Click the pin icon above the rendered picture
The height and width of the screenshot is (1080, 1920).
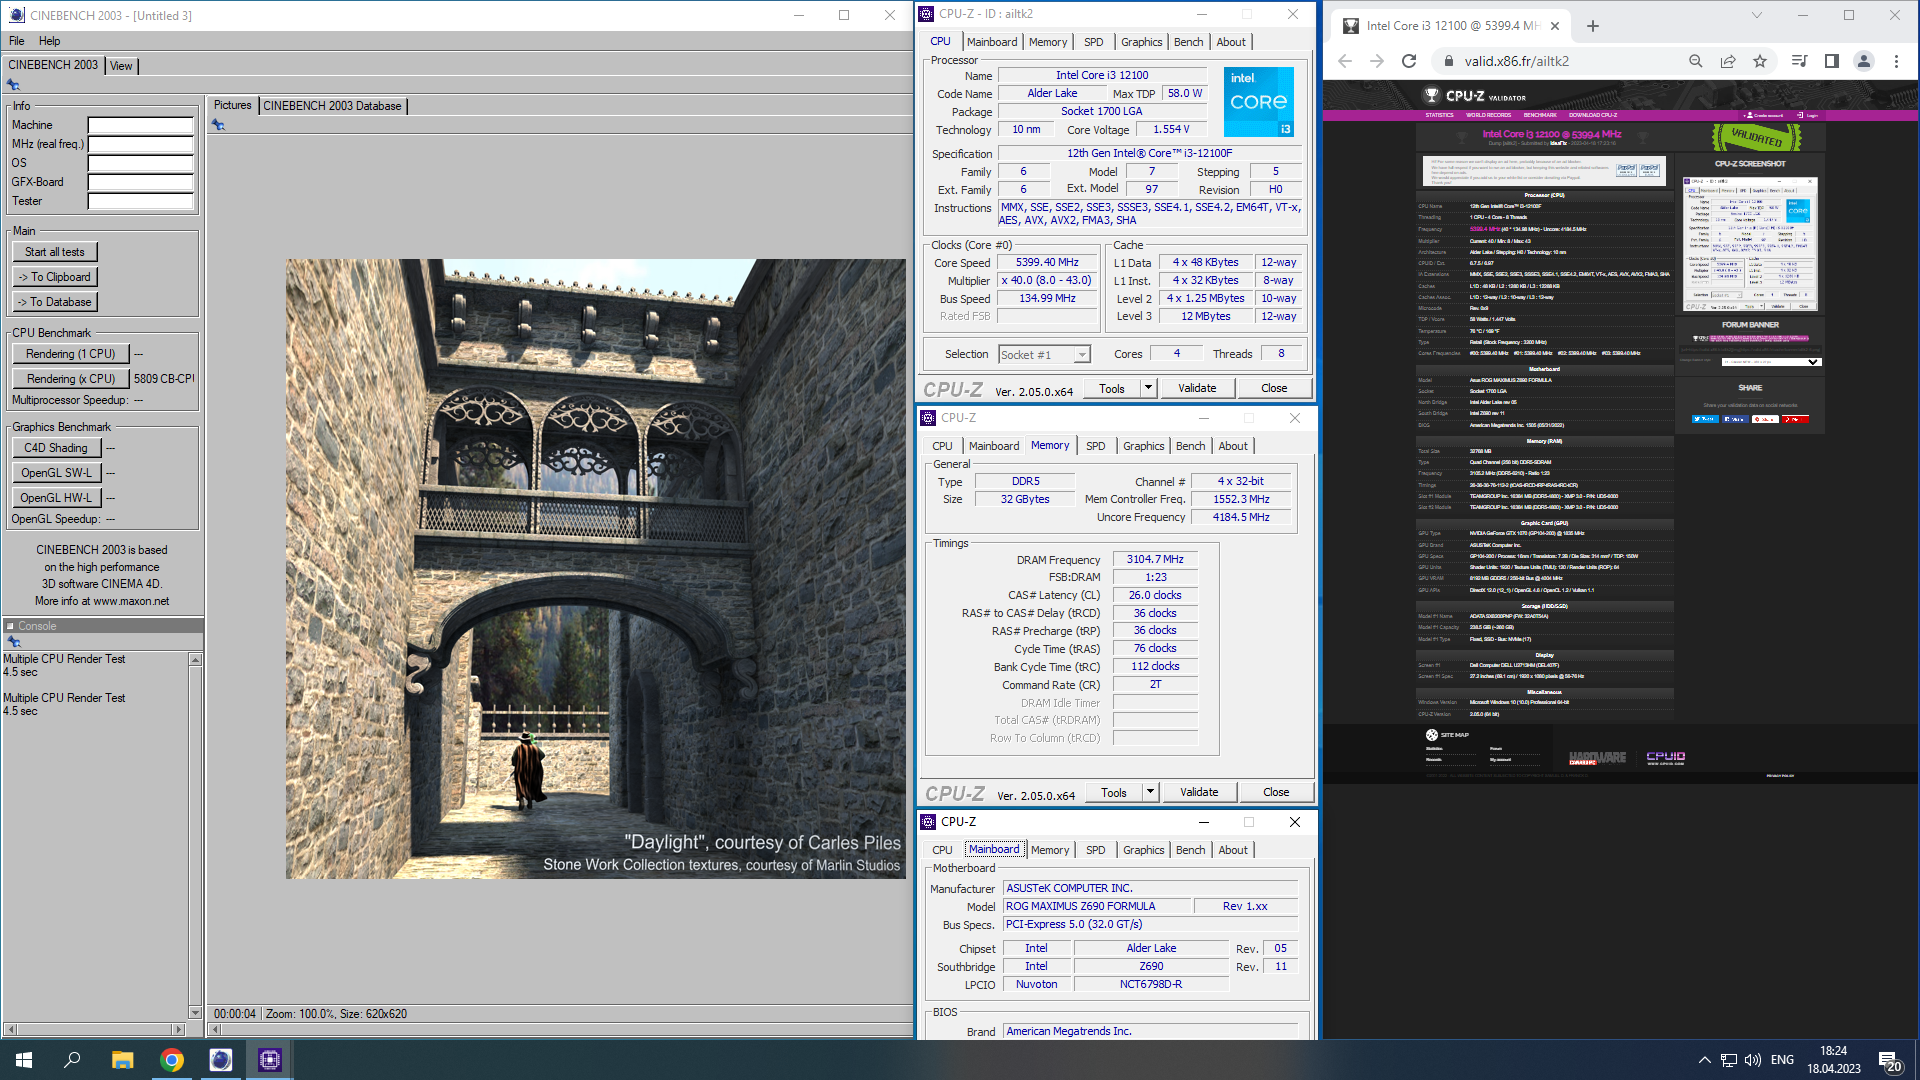click(218, 125)
